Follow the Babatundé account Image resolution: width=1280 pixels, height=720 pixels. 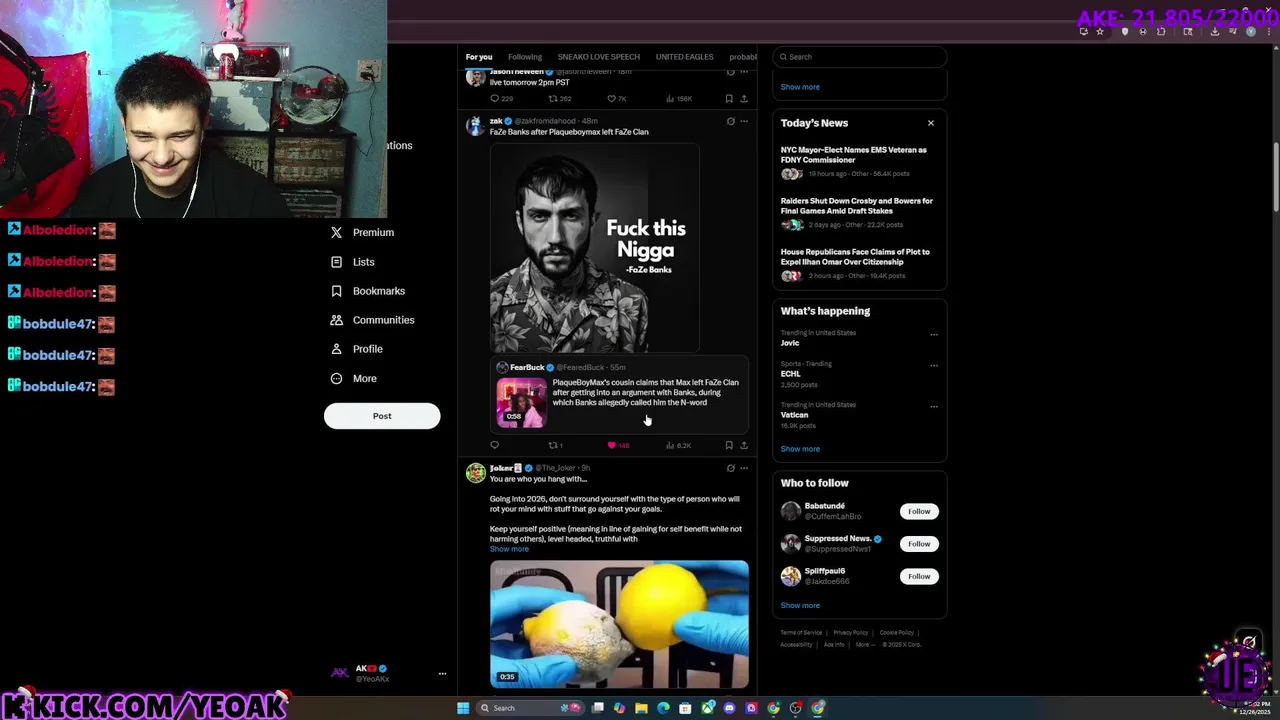(x=919, y=511)
